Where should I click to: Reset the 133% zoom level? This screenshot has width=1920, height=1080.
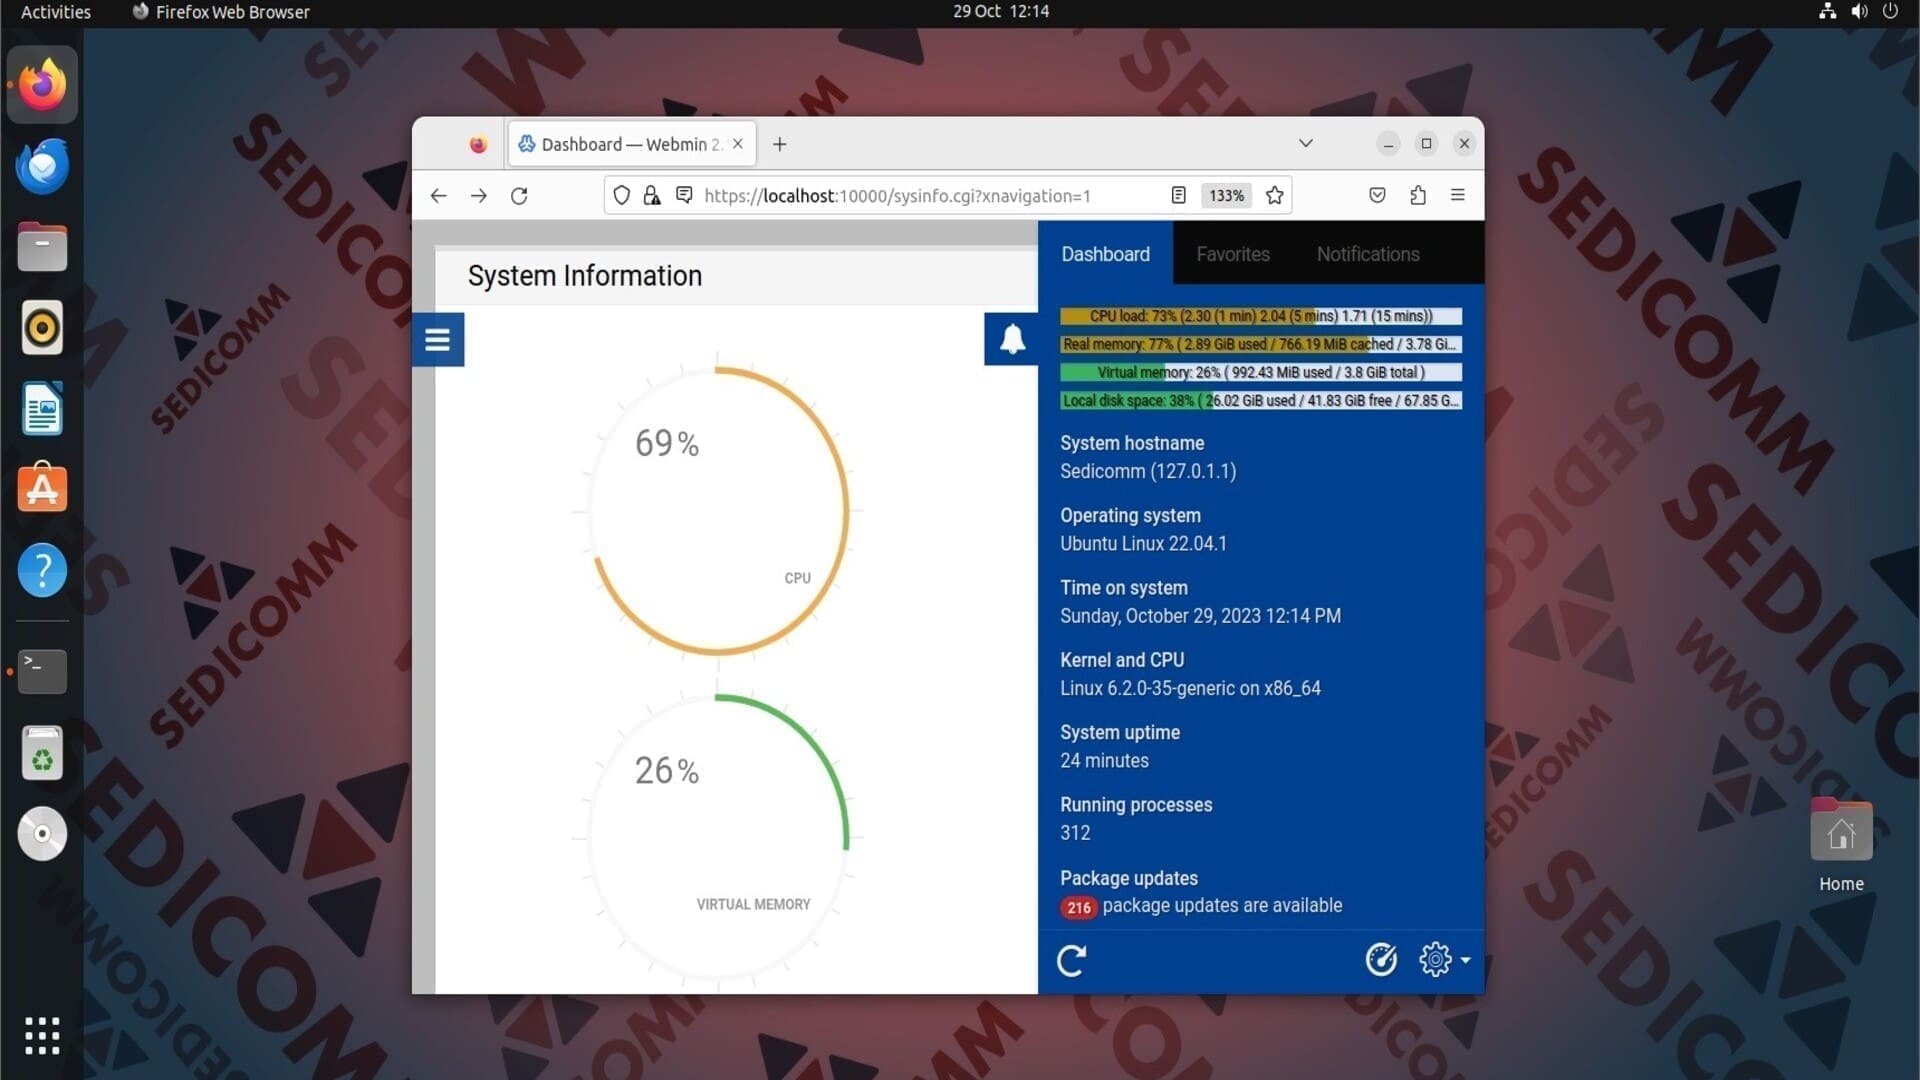1226,196
